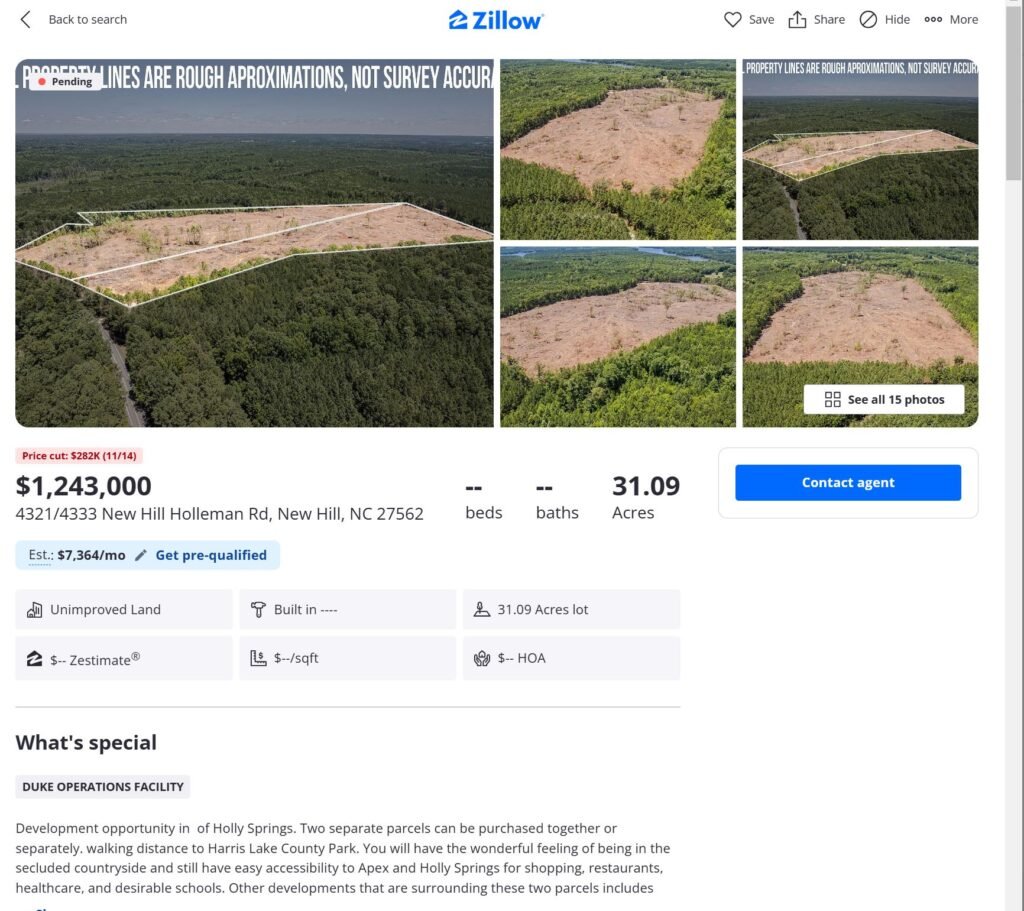Click the Zestimate logo icon
The image size is (1024, 911).
click(x=34, y=659)
